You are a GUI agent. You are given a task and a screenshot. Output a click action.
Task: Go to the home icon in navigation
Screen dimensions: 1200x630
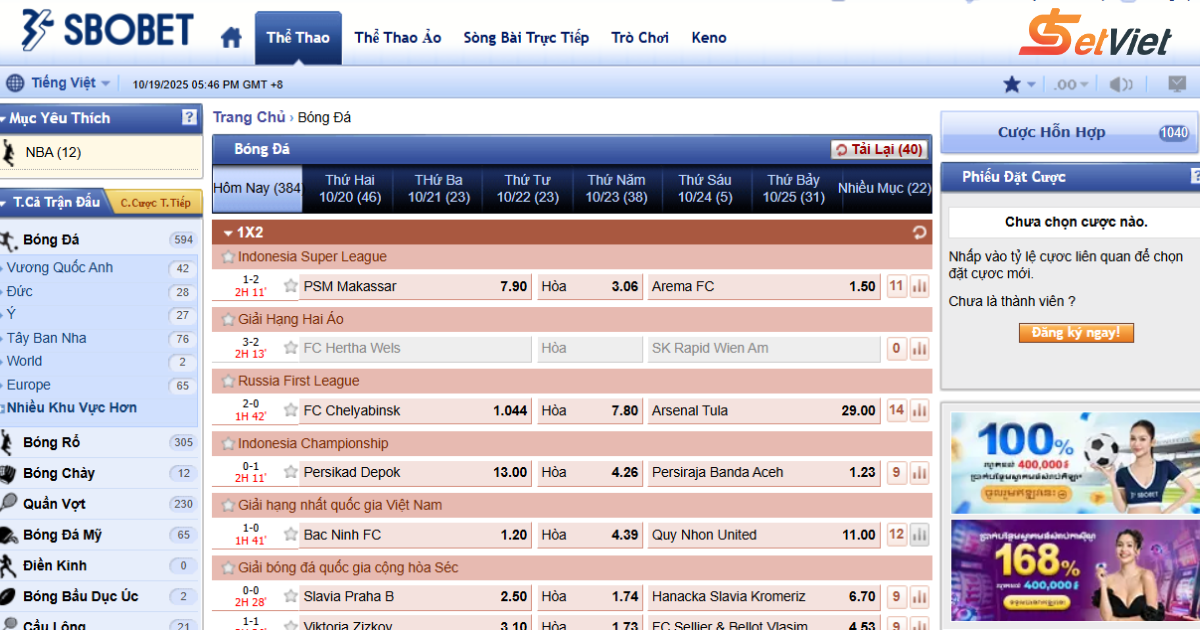pos(231,38)
